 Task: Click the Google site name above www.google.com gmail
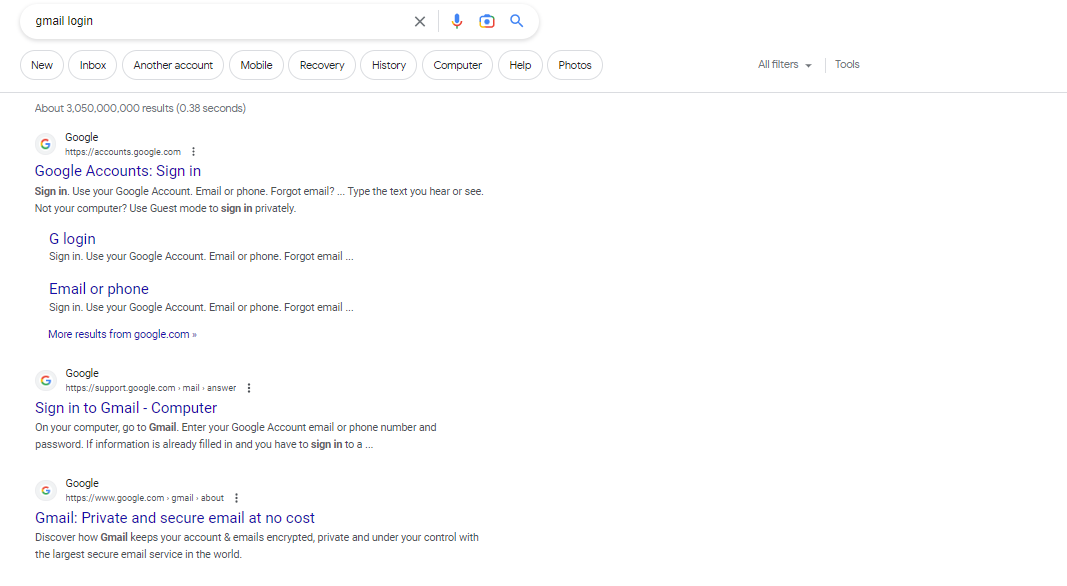pyautogui.click(x=82, y=483)
